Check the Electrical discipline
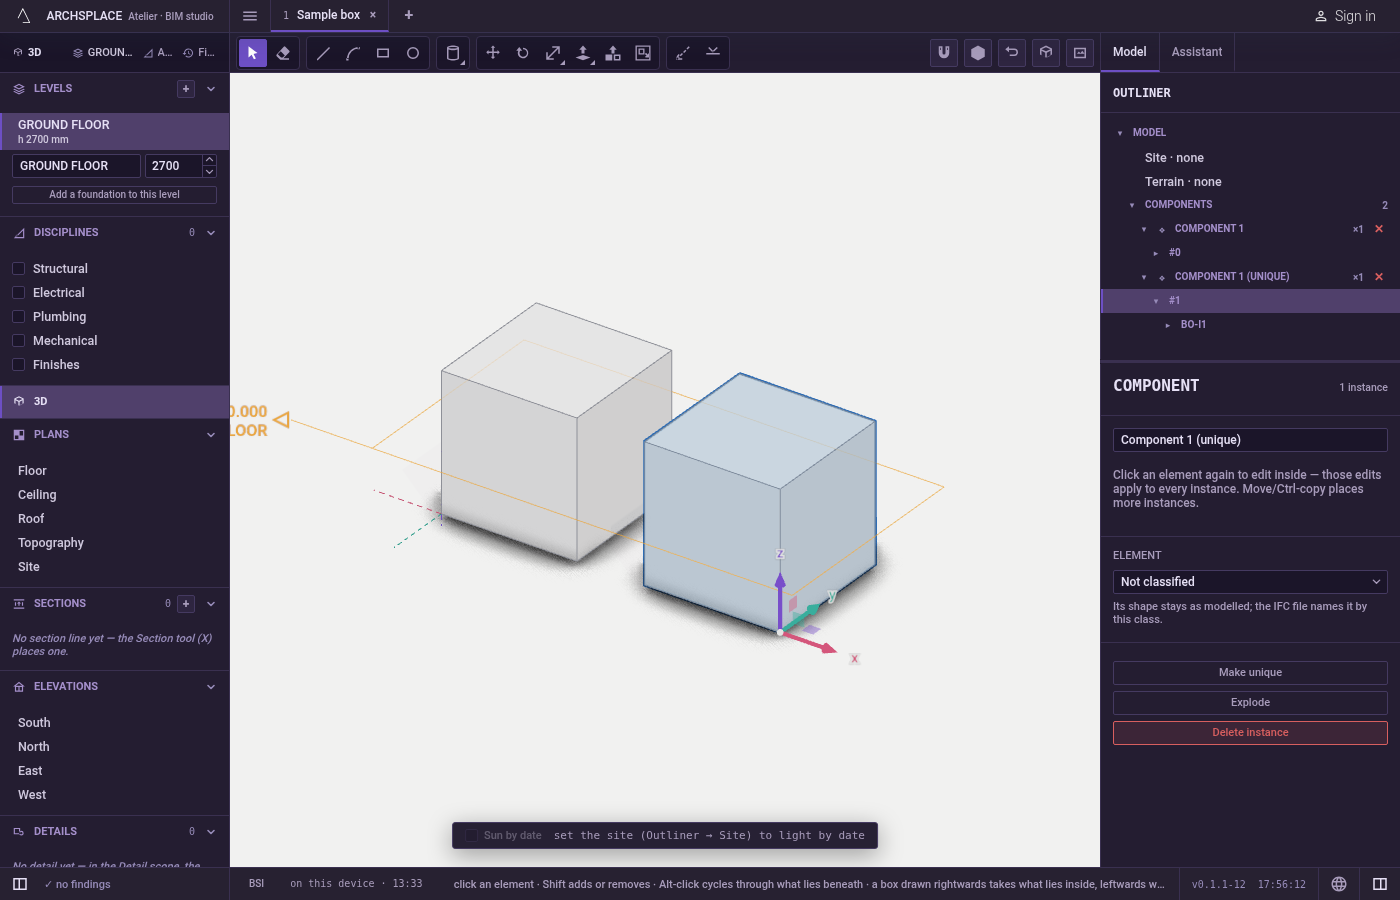Screen dimensions: 1400x900 pyautogui.click(x=19, y=293)
